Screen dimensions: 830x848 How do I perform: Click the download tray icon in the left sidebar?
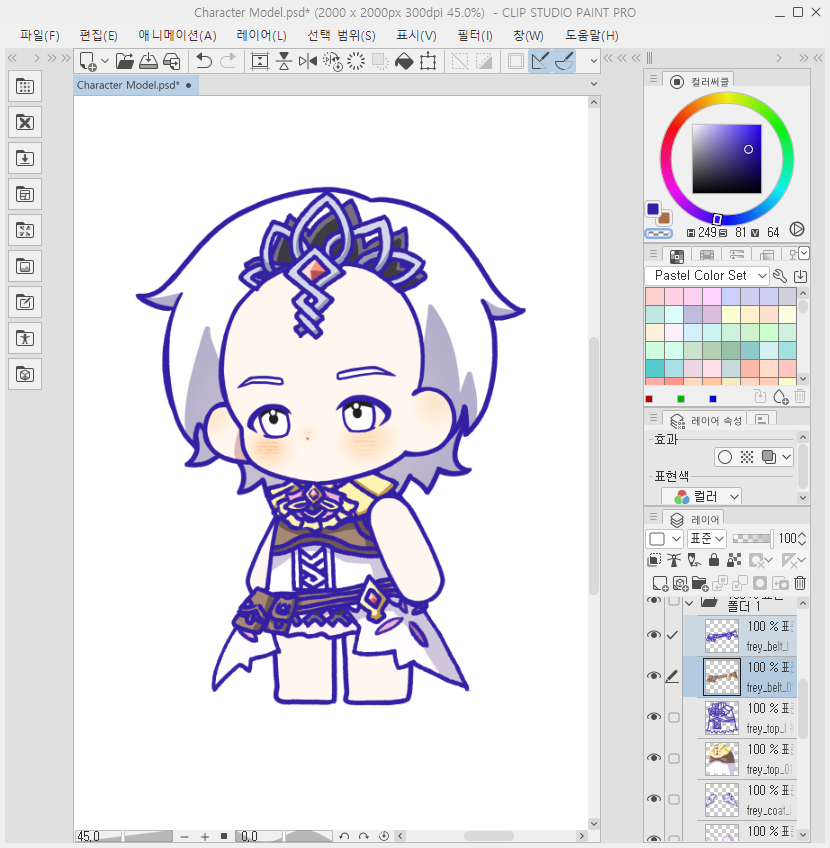tap(25, 158)
